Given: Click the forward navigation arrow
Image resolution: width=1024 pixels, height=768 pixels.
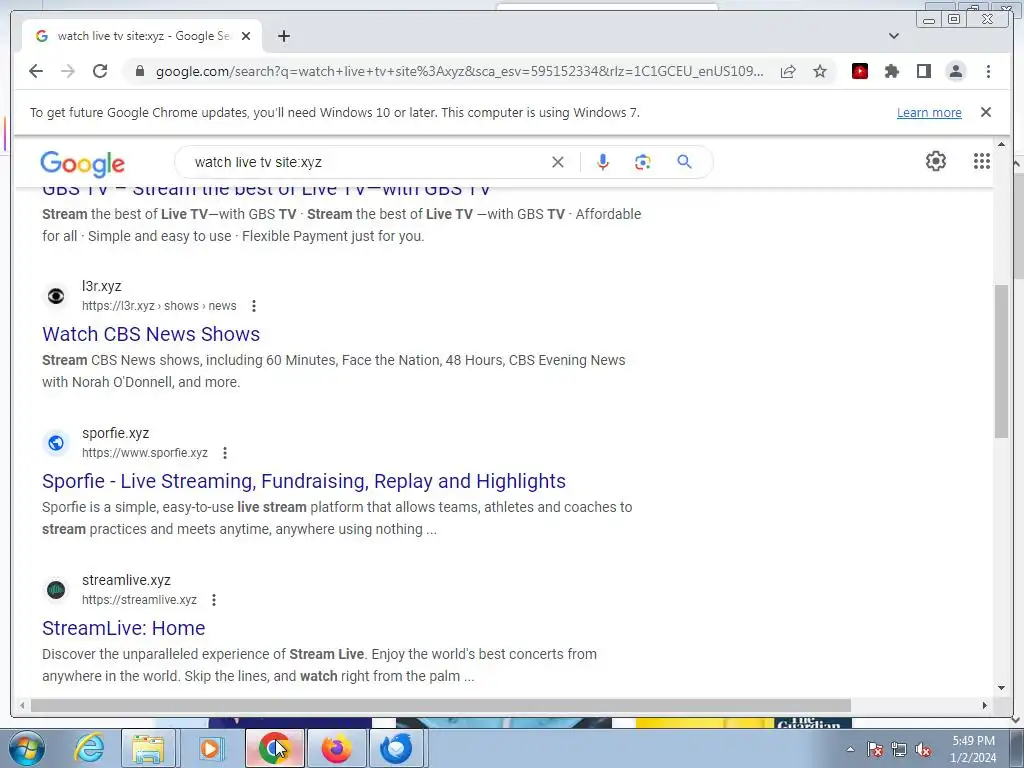Looking at the screenshot, I should point(68,71).
